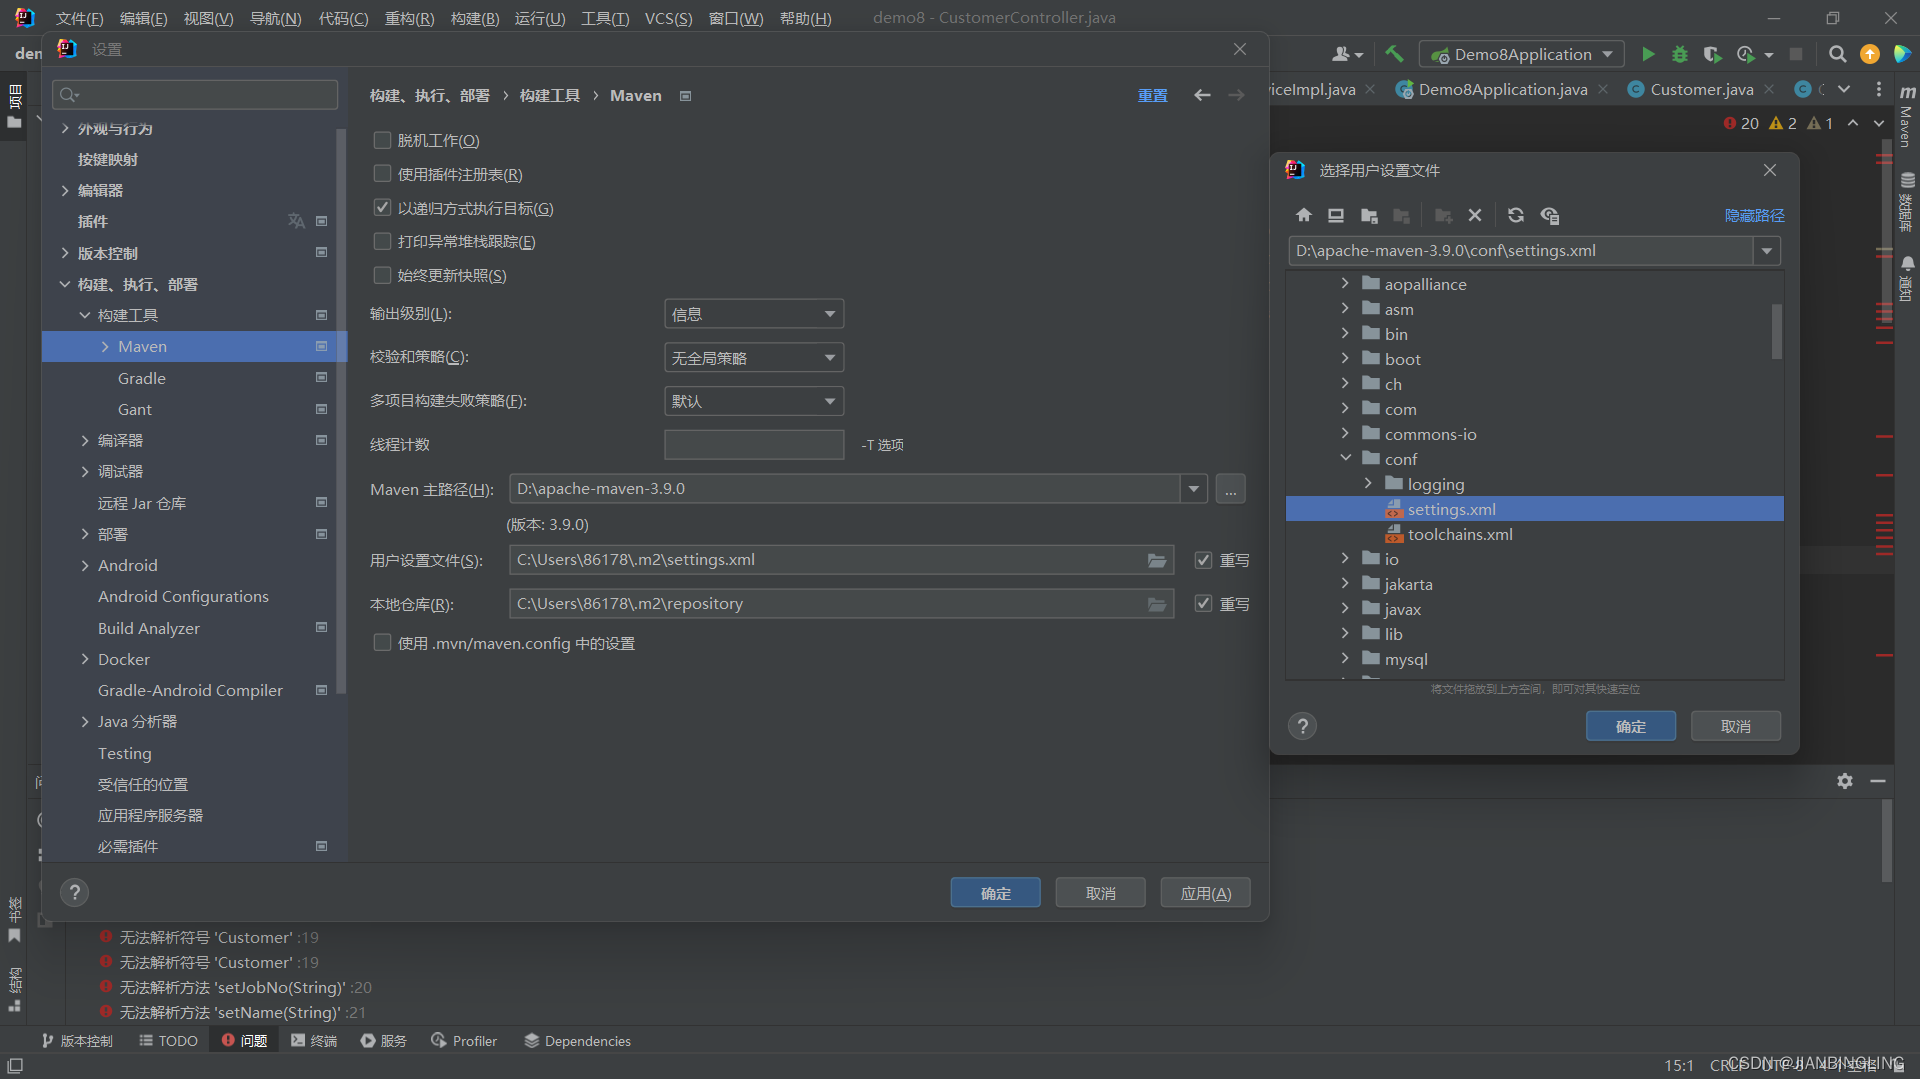Image resolution: width=1920 pixels, height=1080 pixels.
Task: Click 应用(A) button in settings
Action: pyautogui.click(x=1205, y=893)
